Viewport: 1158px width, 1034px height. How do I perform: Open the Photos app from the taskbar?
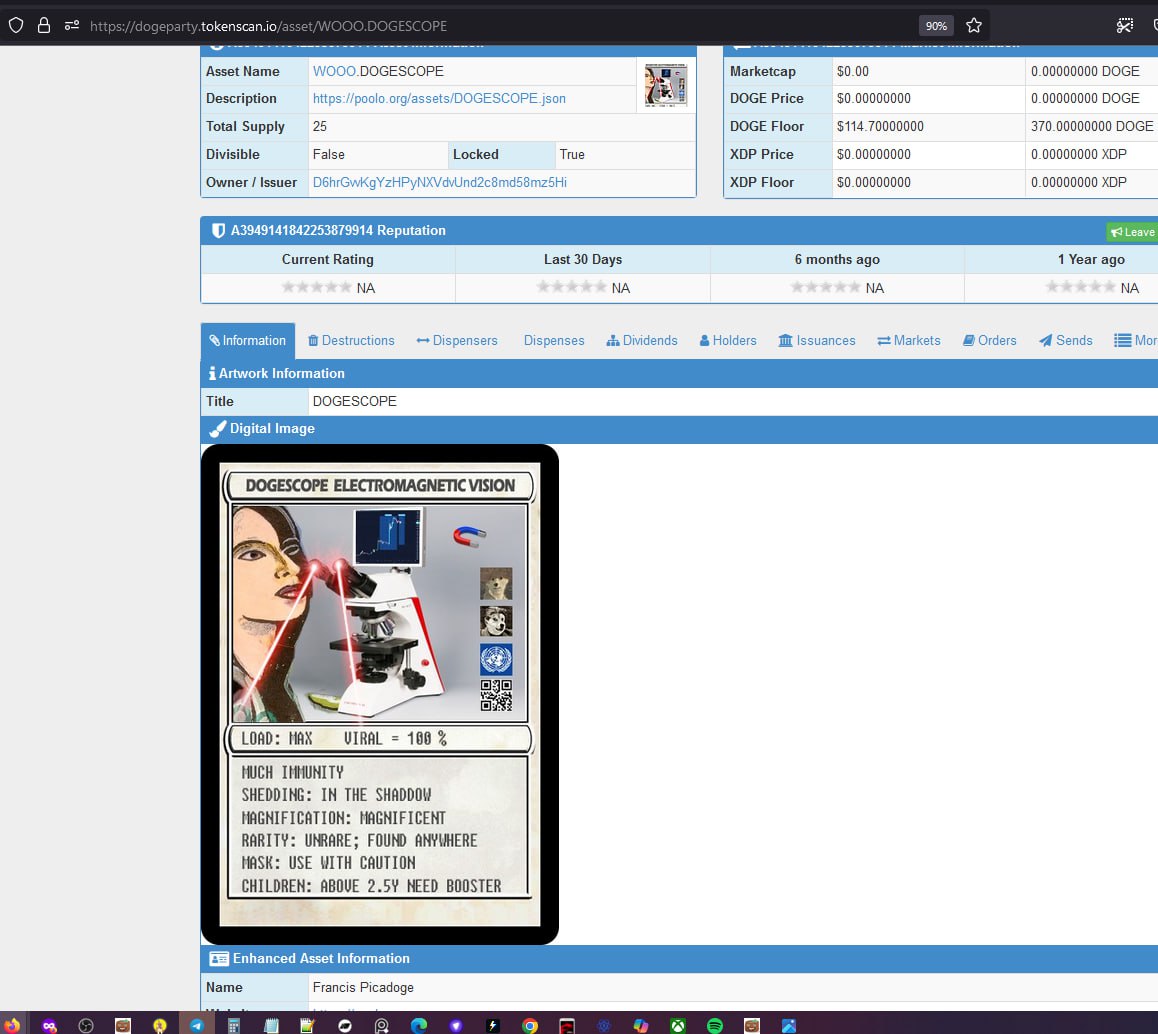pos(789,1025)
